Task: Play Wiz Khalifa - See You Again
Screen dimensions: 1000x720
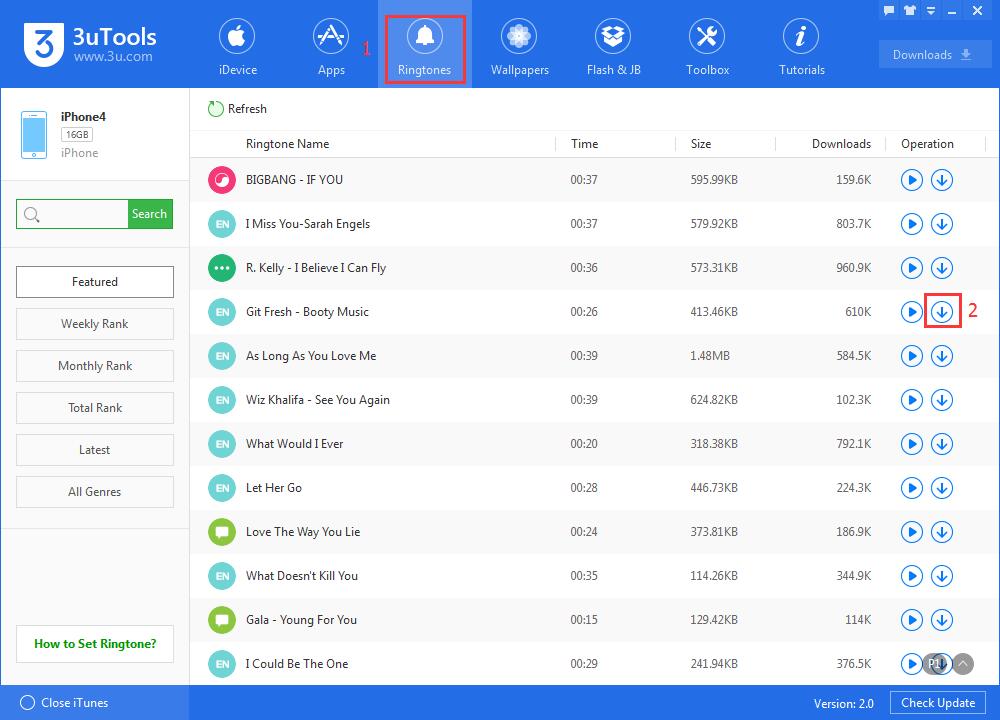Action: tap(912, 400)
